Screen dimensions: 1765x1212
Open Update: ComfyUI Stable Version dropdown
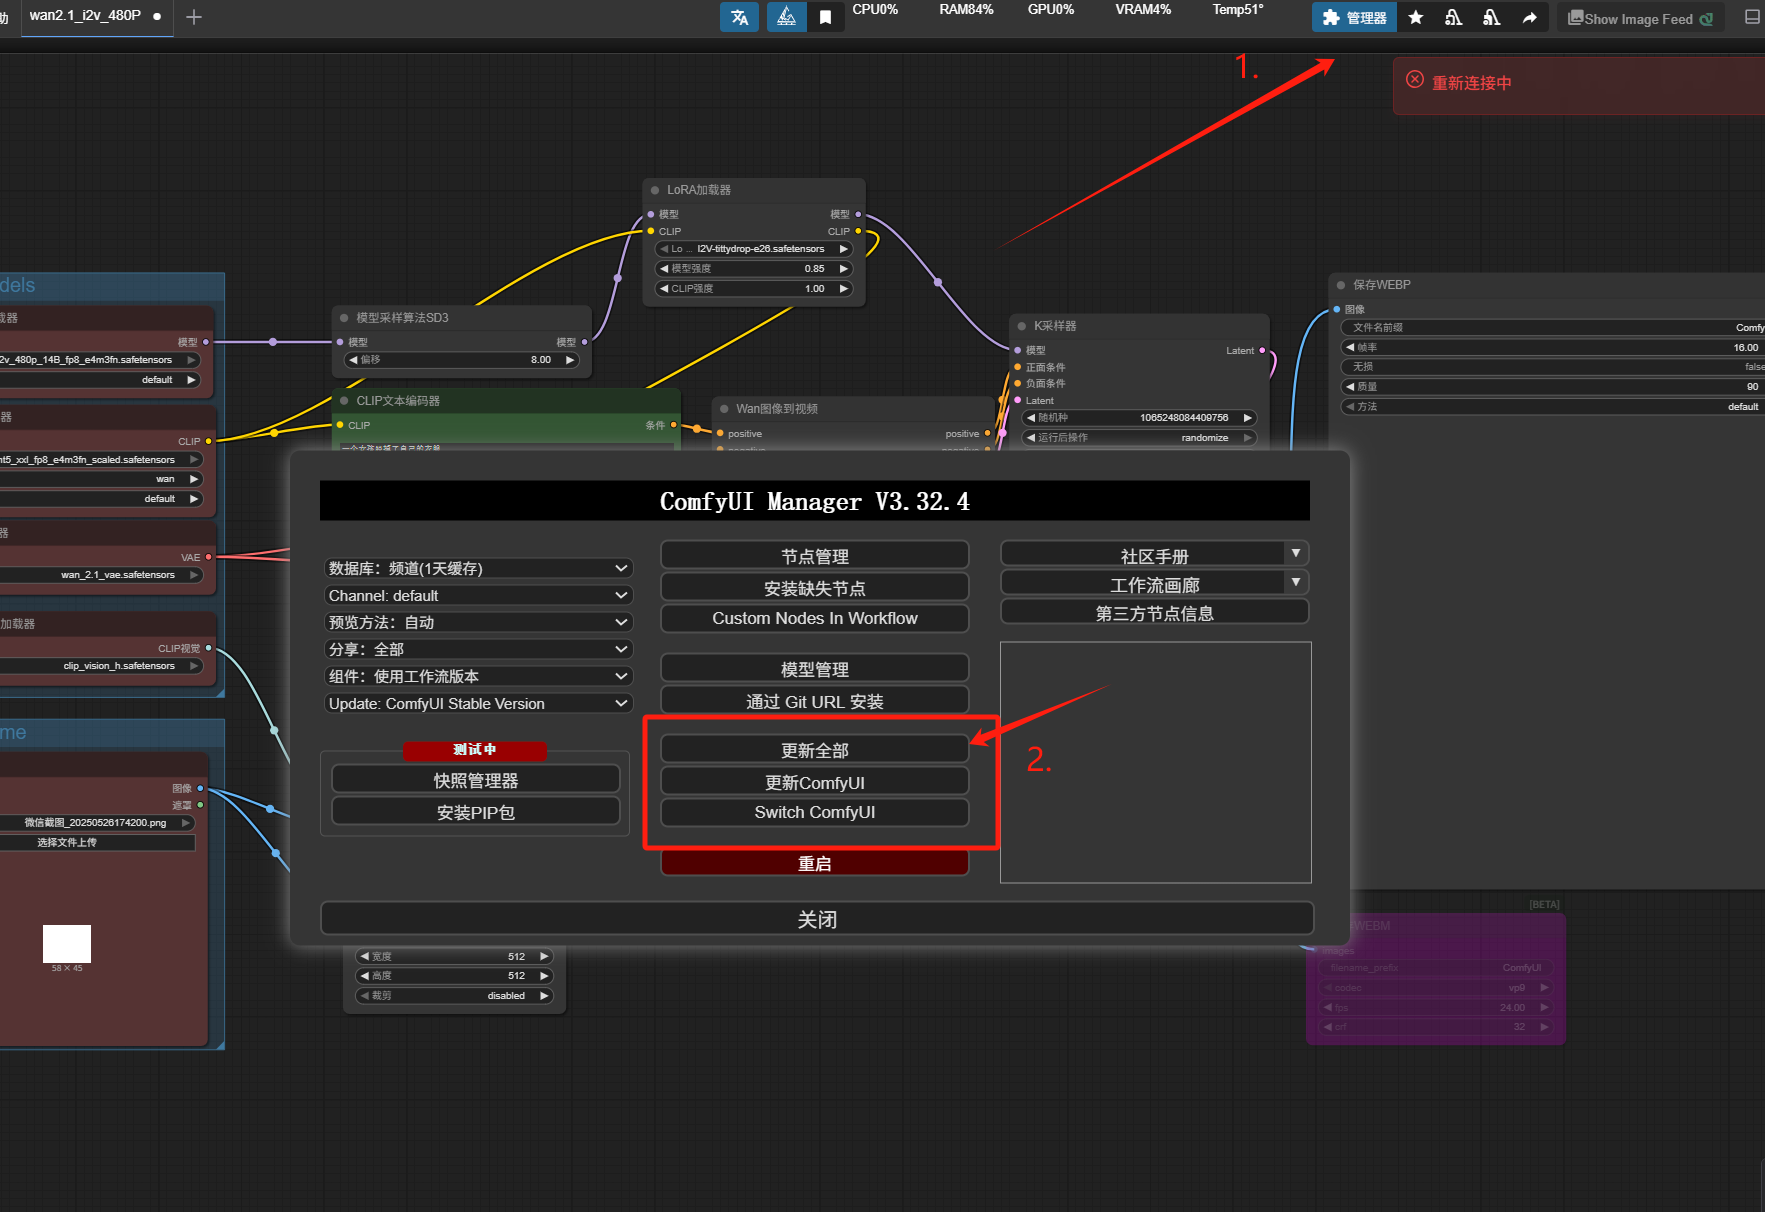pyautogui.click(x=479, y=703)
